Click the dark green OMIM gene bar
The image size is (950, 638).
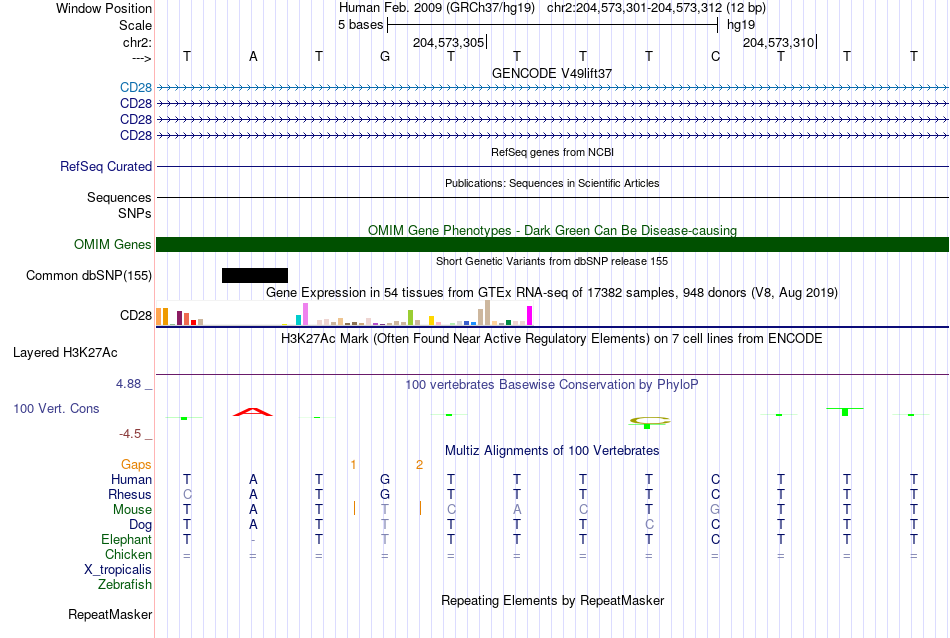click(x=553, y=244)
